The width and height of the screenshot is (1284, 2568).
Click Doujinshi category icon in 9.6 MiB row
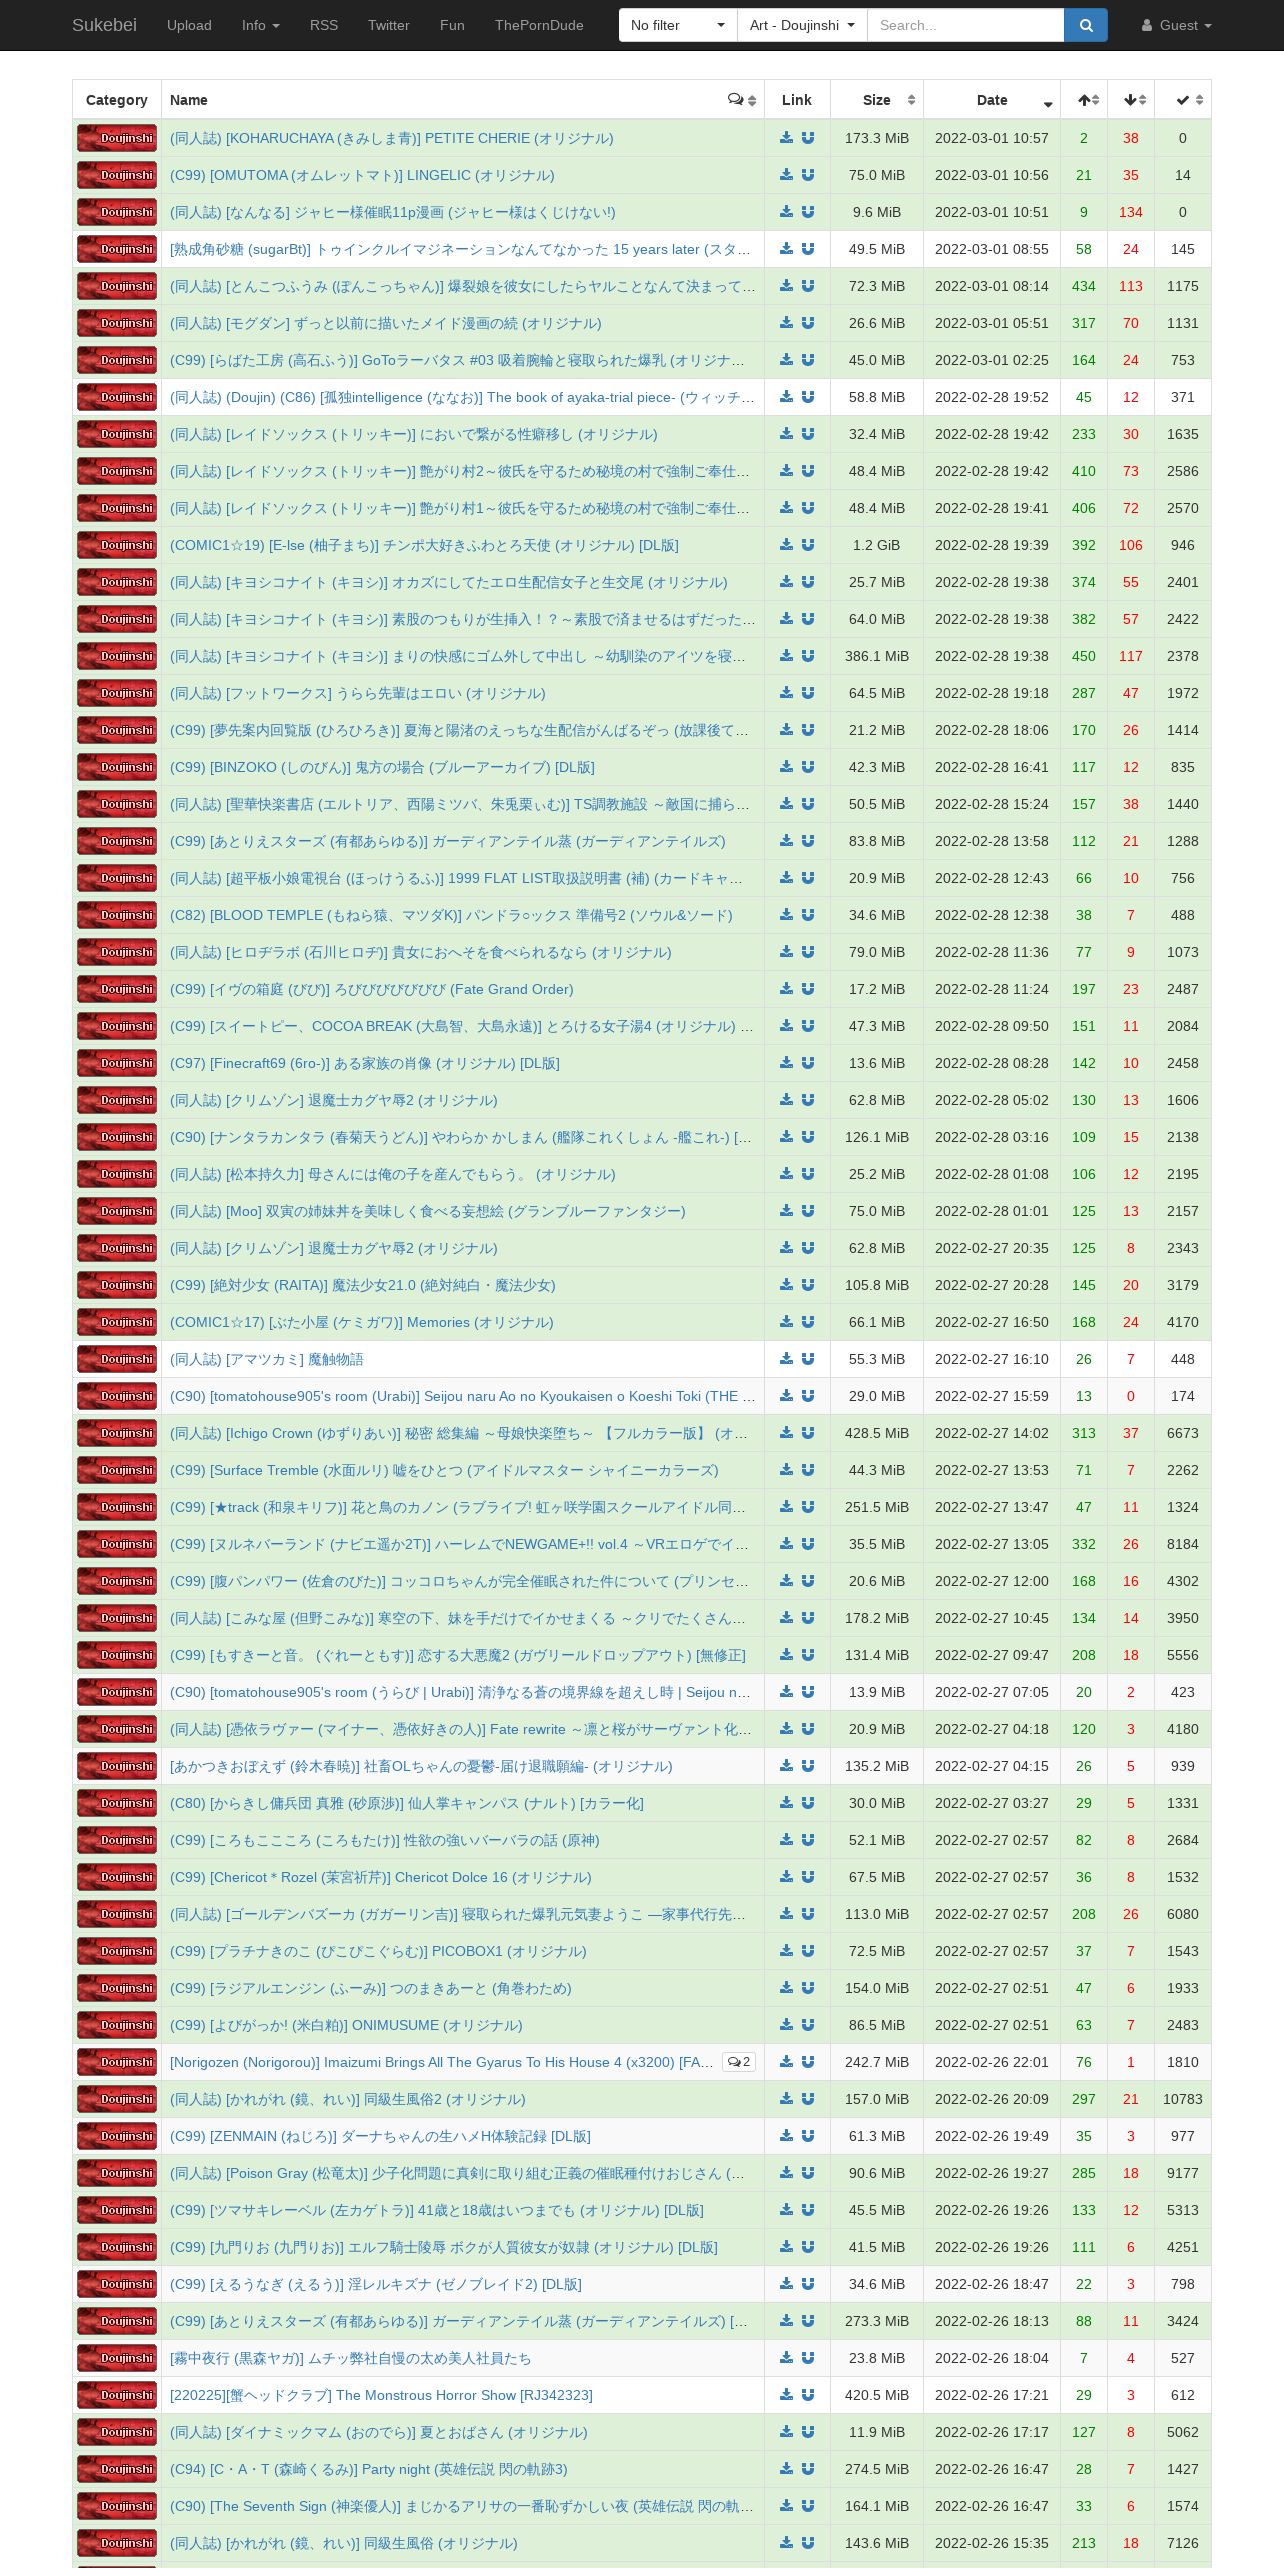coord(117,212)
